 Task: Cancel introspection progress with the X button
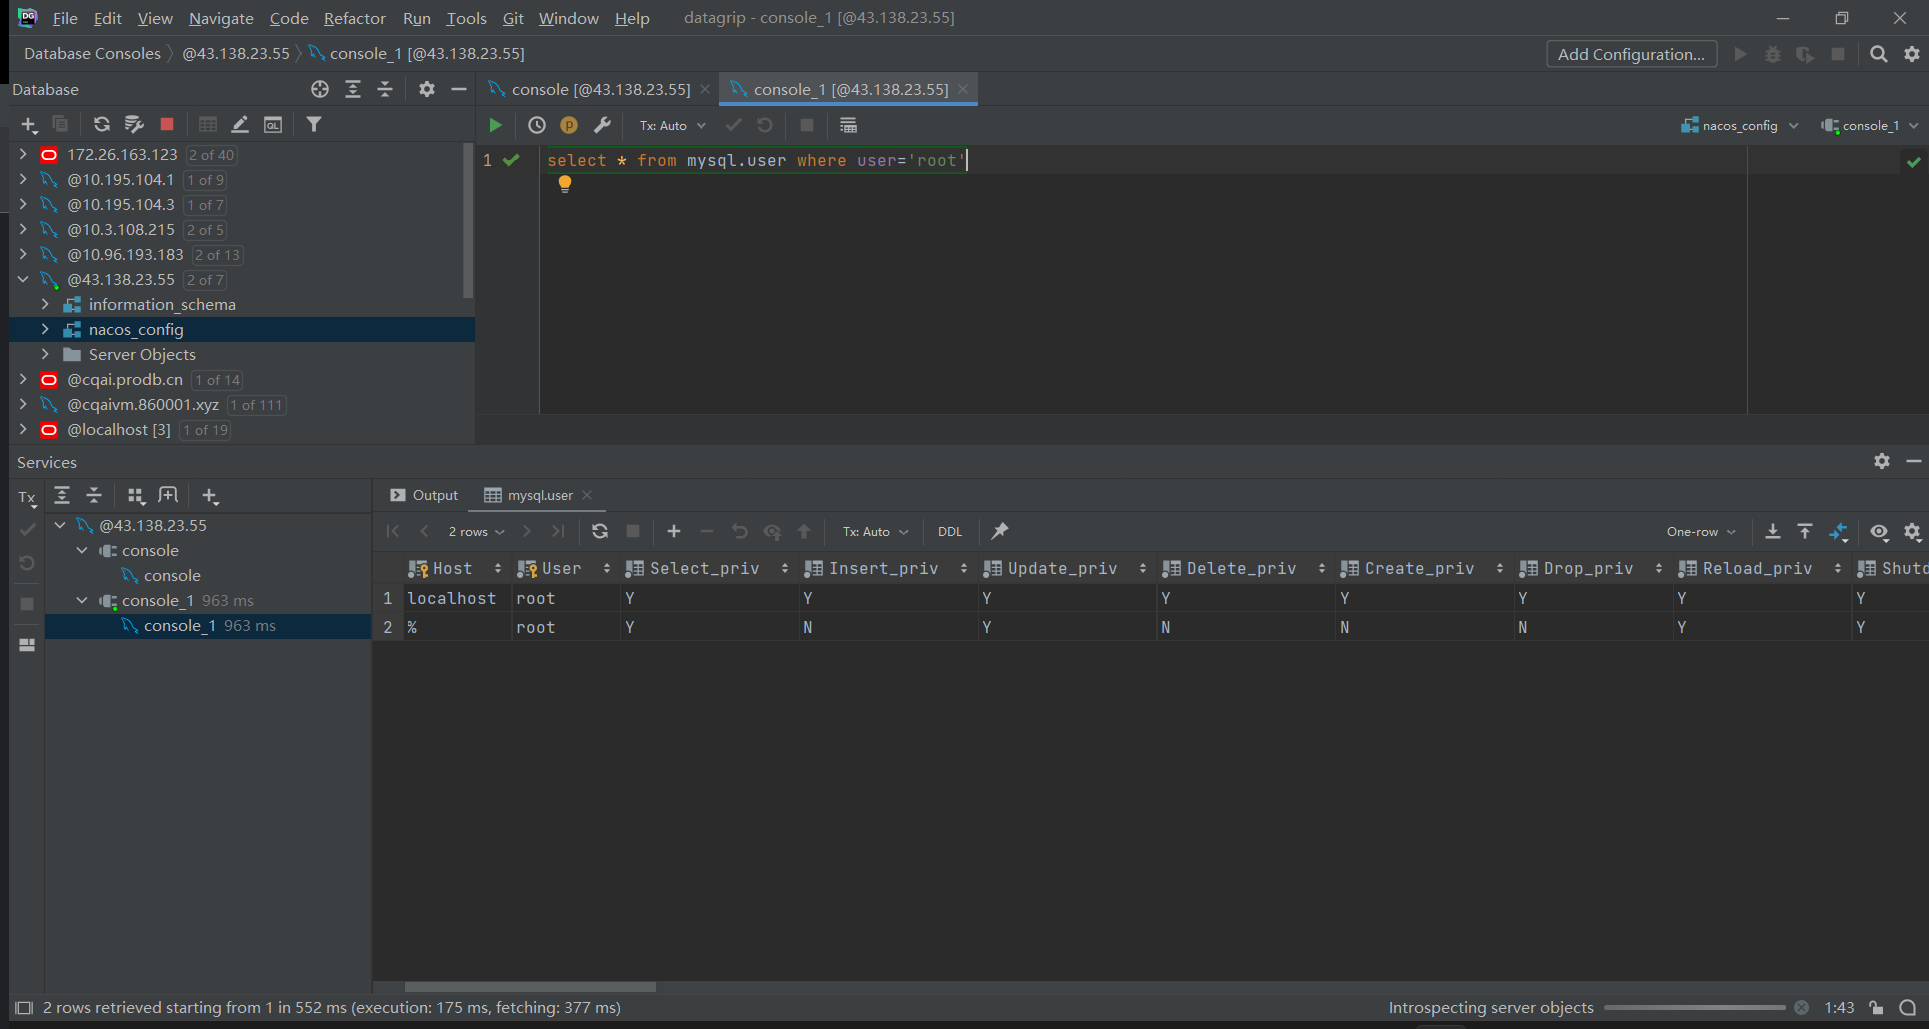[1801, 1008]
